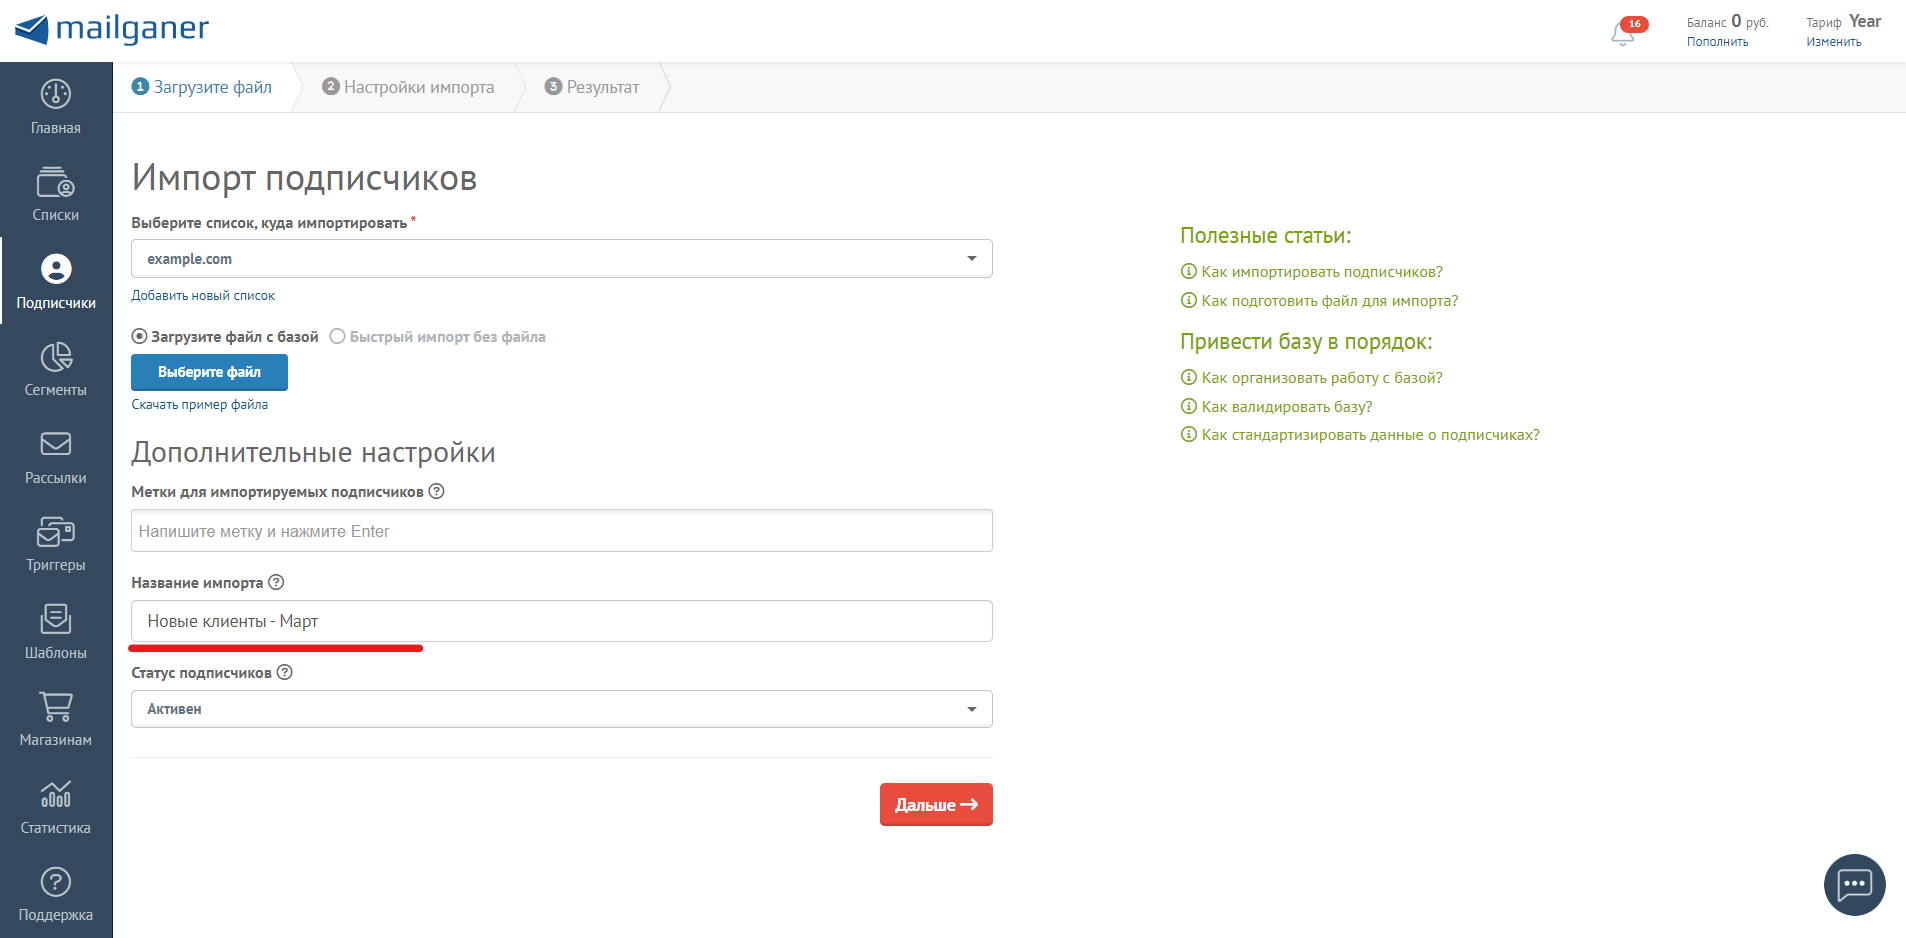
Task: Open article Как импортировать подписчиков?
Action: [1322, 272]
